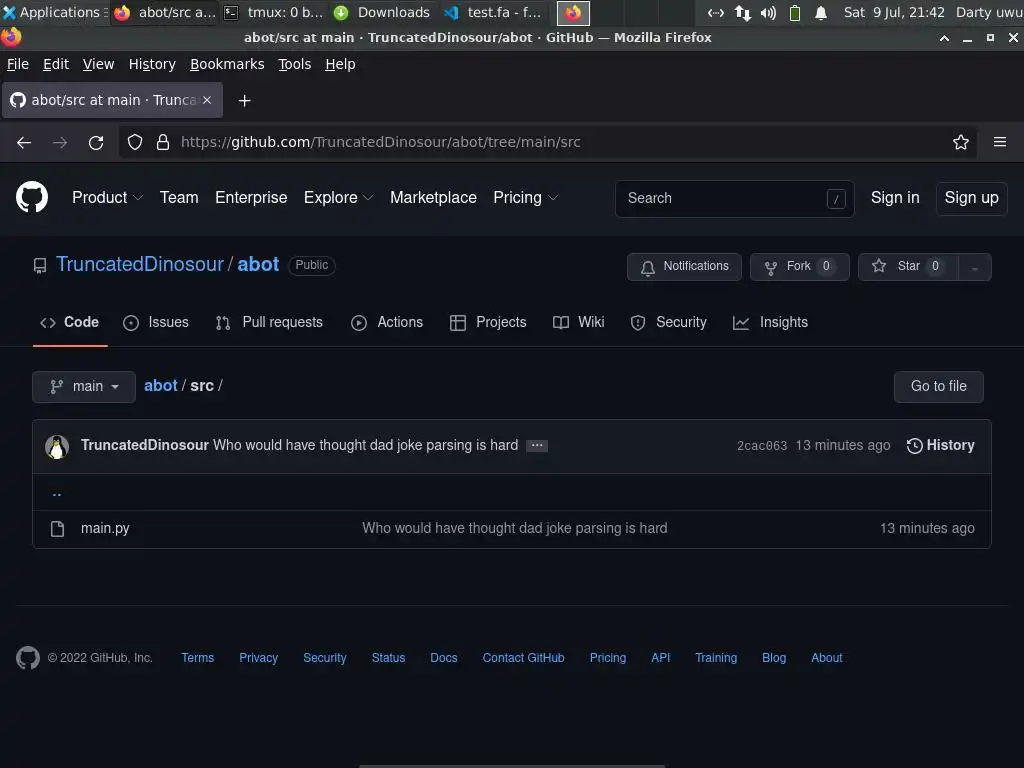Open the Docs footer link

(x=443, y=658)
